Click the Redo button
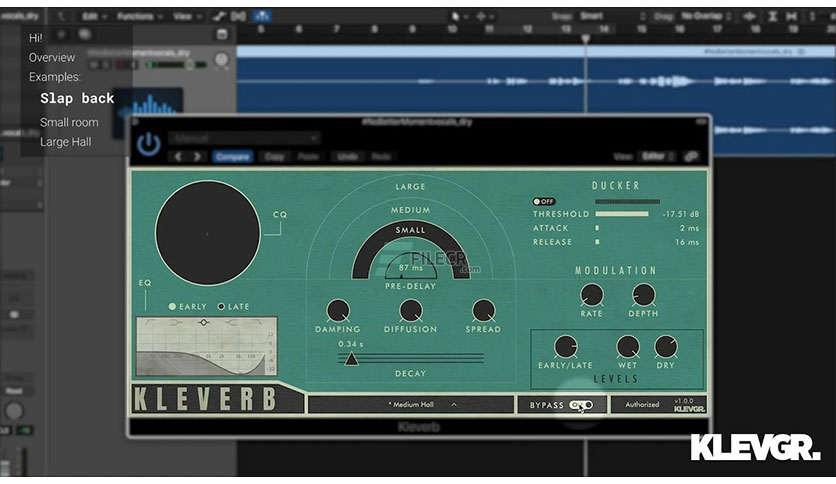 point(381,156)
